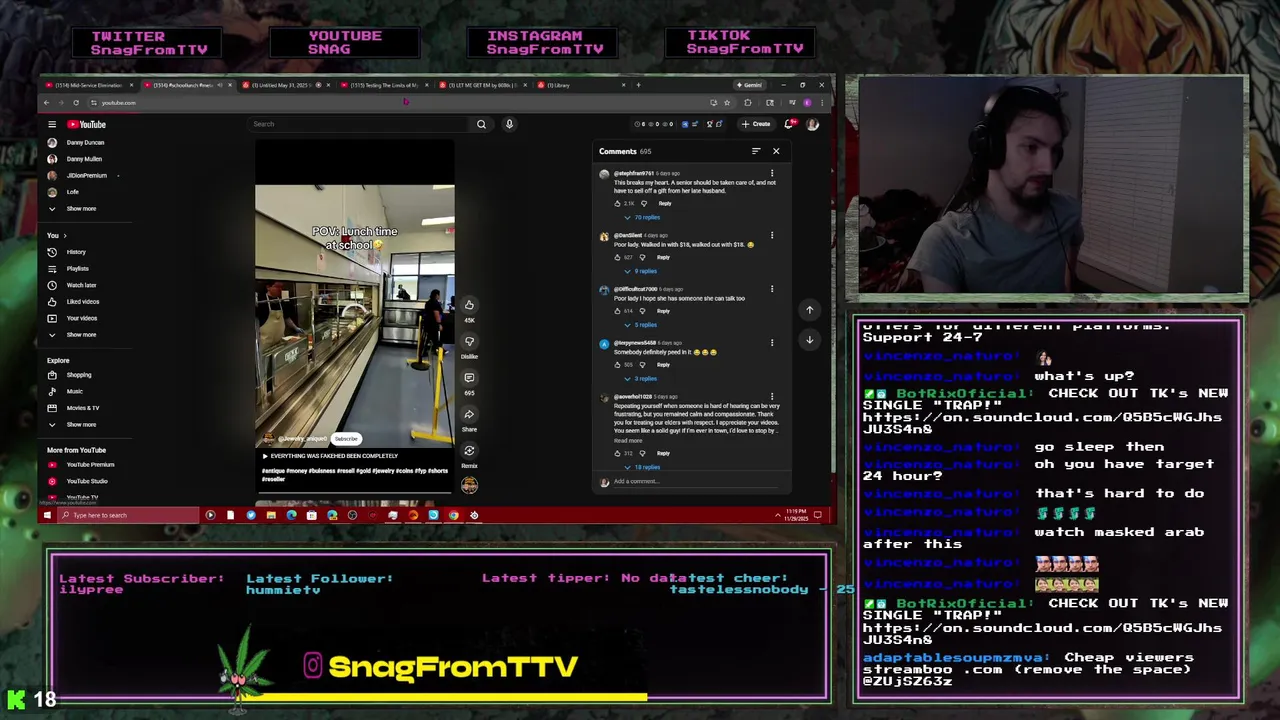Image resolution: width=1280 pixels, height=720 pixels.
Task: Open the sound thumbnail under the Remix button
Action: (469, 485)
